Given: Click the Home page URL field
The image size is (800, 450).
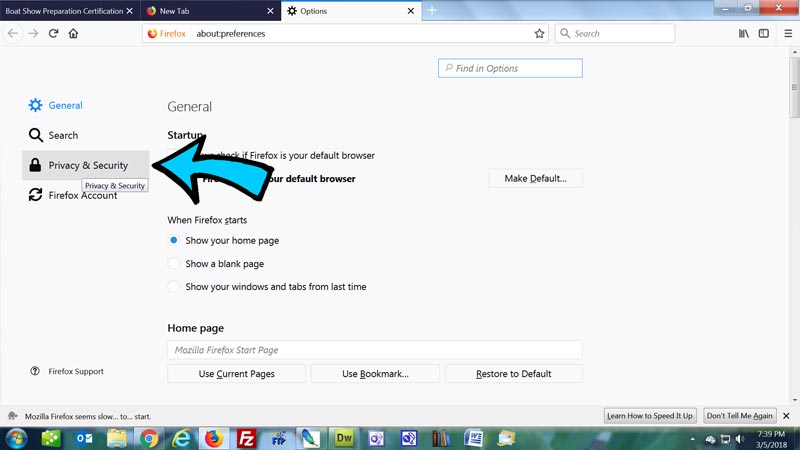Looking at the screenshot, I should (x=374, y=350).
